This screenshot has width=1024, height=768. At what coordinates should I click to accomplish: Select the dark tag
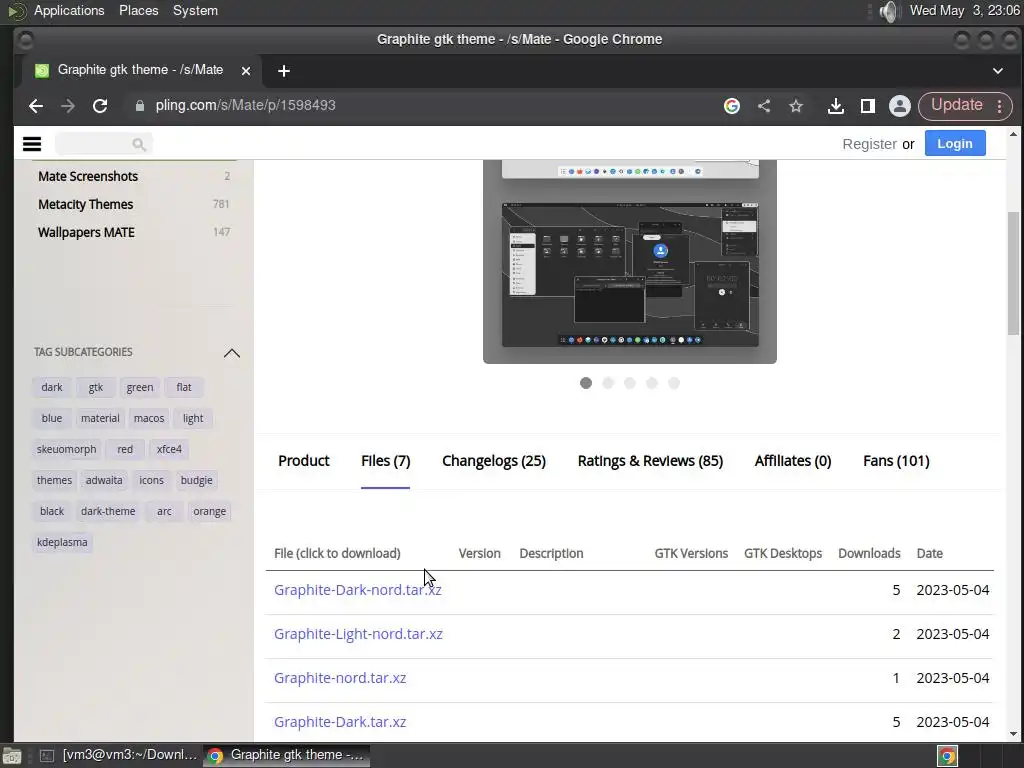(x=52, y=387)
